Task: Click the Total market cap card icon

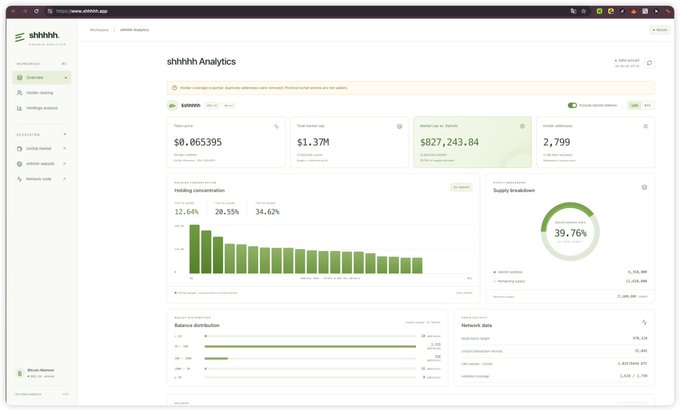Action: coord(399,127)
